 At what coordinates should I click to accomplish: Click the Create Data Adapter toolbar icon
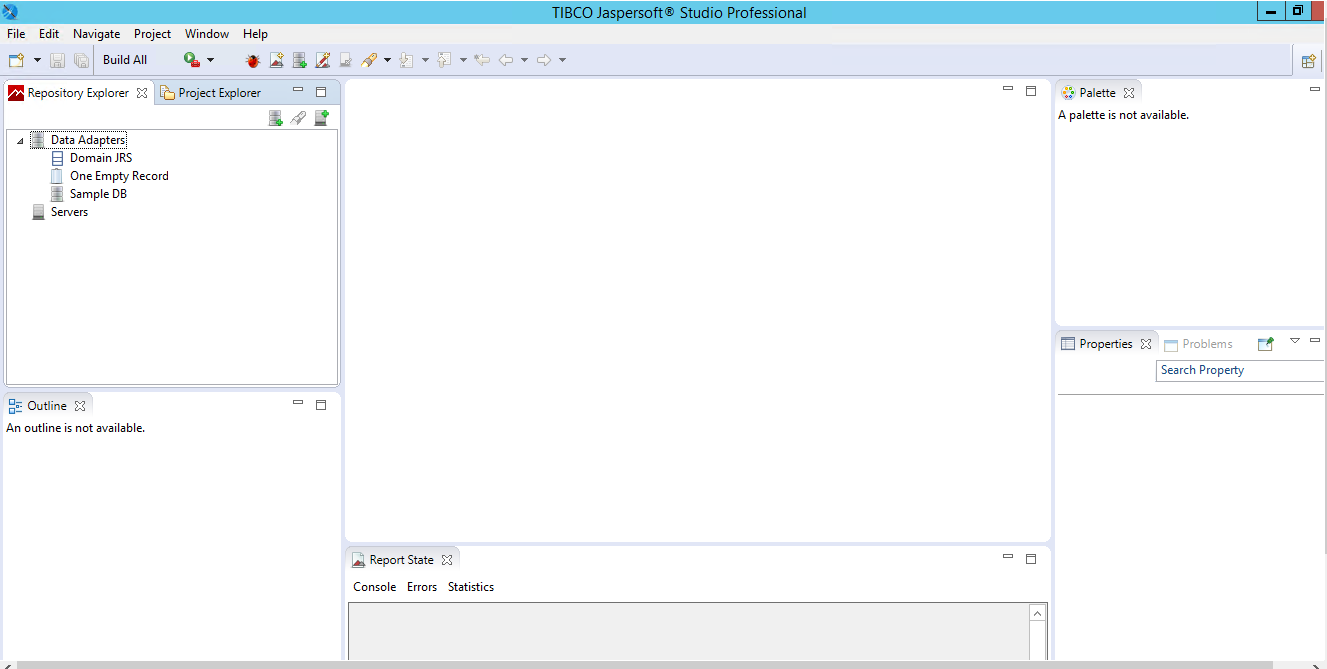tap(299, 60)
